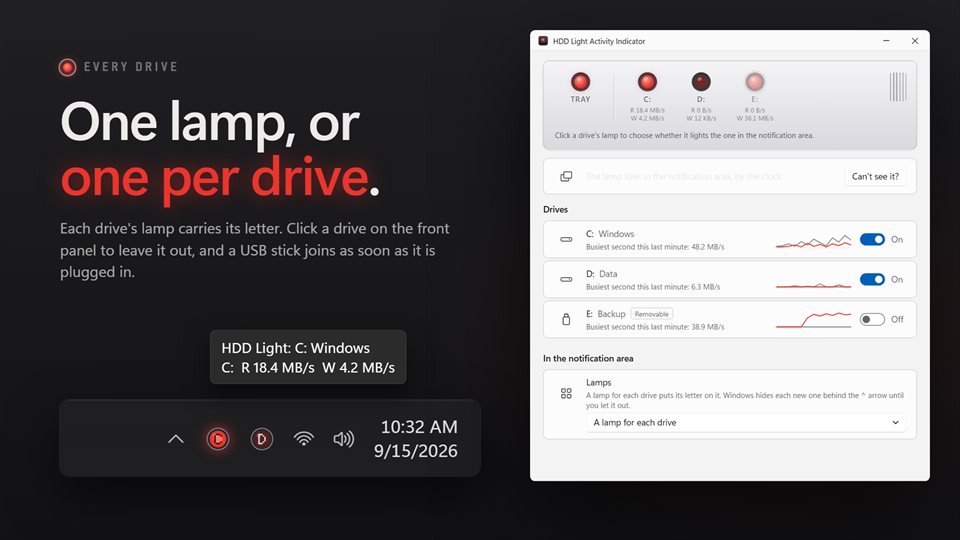The image size is (960, 540).
Task: Click the "W 36.1 MB/s" reading under the E: lamp
Action: click(755, 118)
